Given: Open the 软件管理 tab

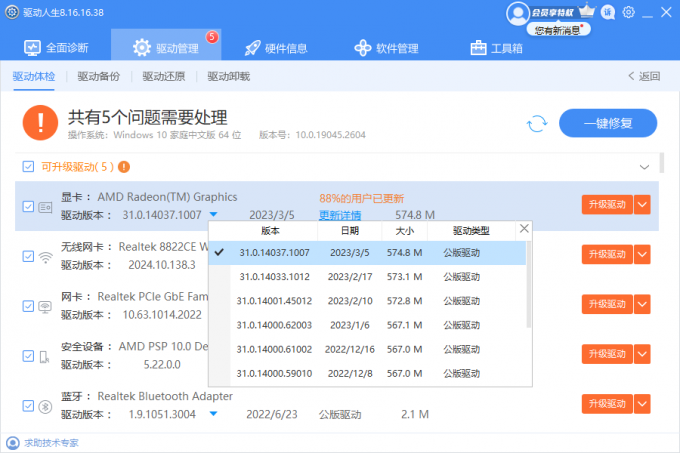Looking at the screenshot, I should (x=386, y=48).
